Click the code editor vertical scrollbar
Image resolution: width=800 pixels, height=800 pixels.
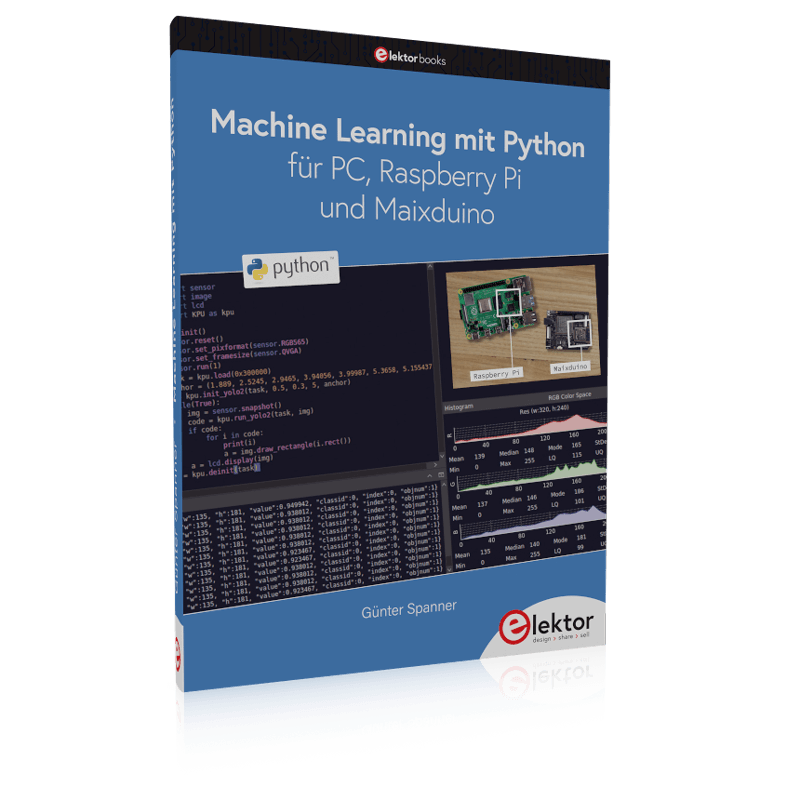click(x=437, y=359)
